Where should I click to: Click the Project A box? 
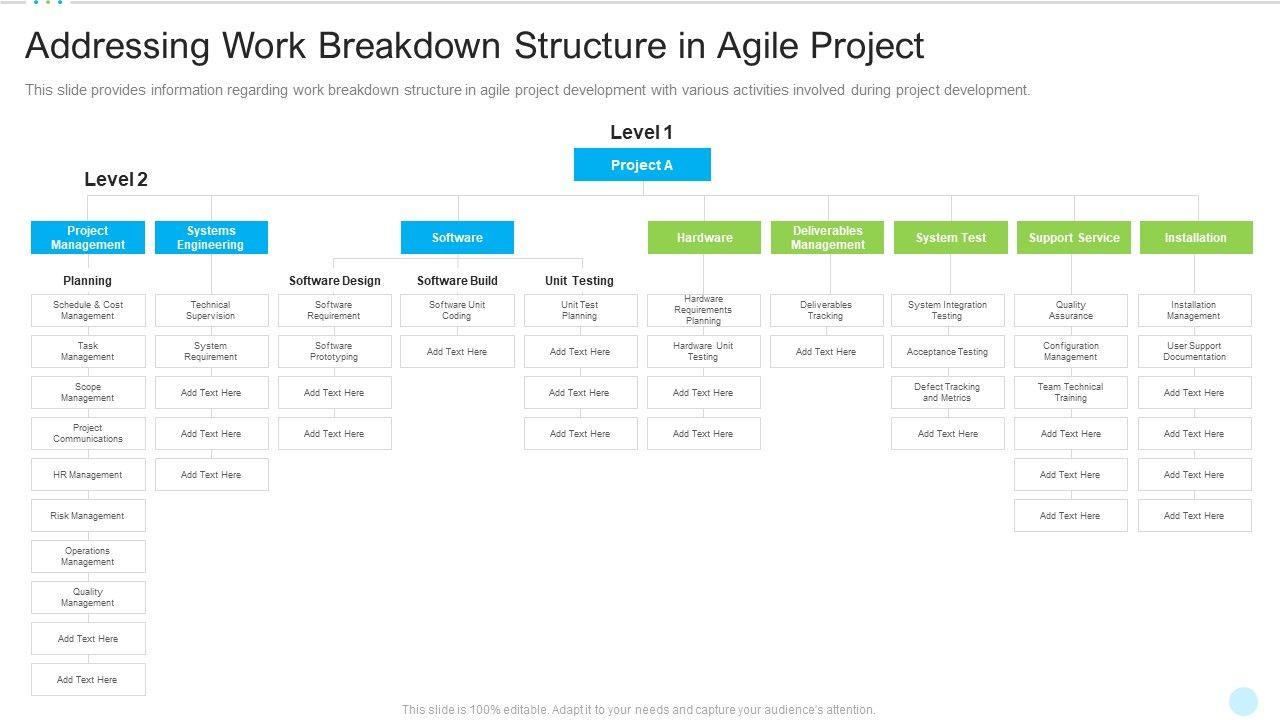pyautogui.click(x=642, y=165)
